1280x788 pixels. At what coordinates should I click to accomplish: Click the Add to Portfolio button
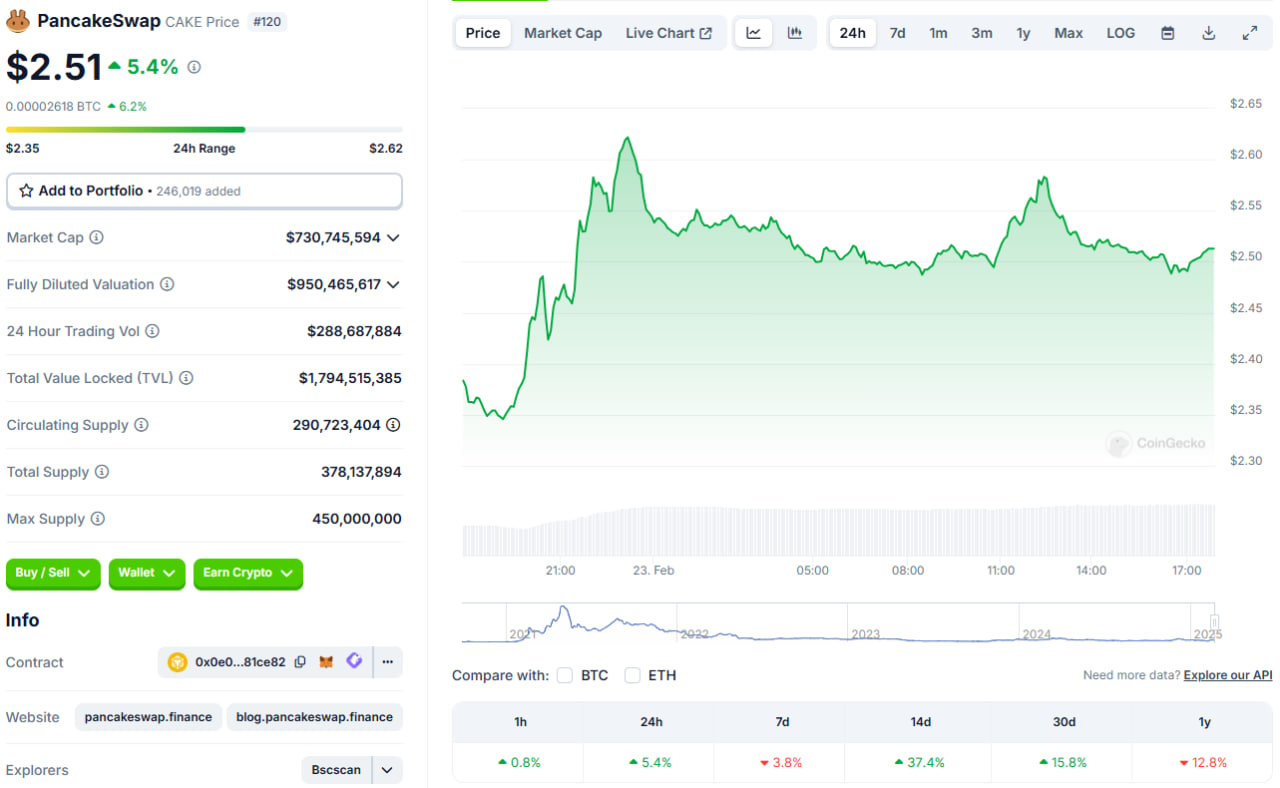click(204, 191)
